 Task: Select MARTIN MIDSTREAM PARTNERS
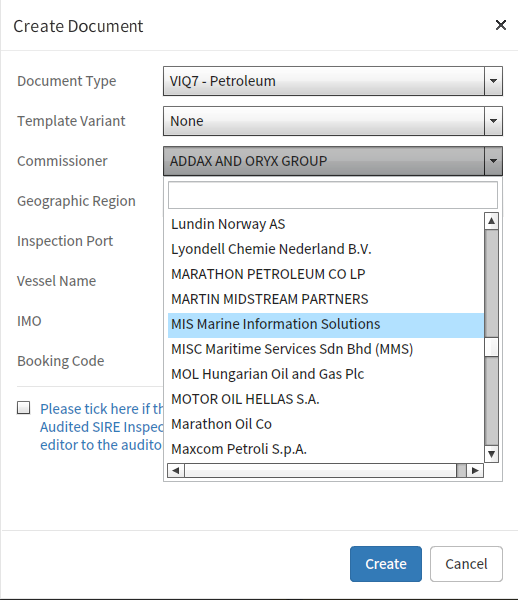pyautogui.click(x=326, y=299)
